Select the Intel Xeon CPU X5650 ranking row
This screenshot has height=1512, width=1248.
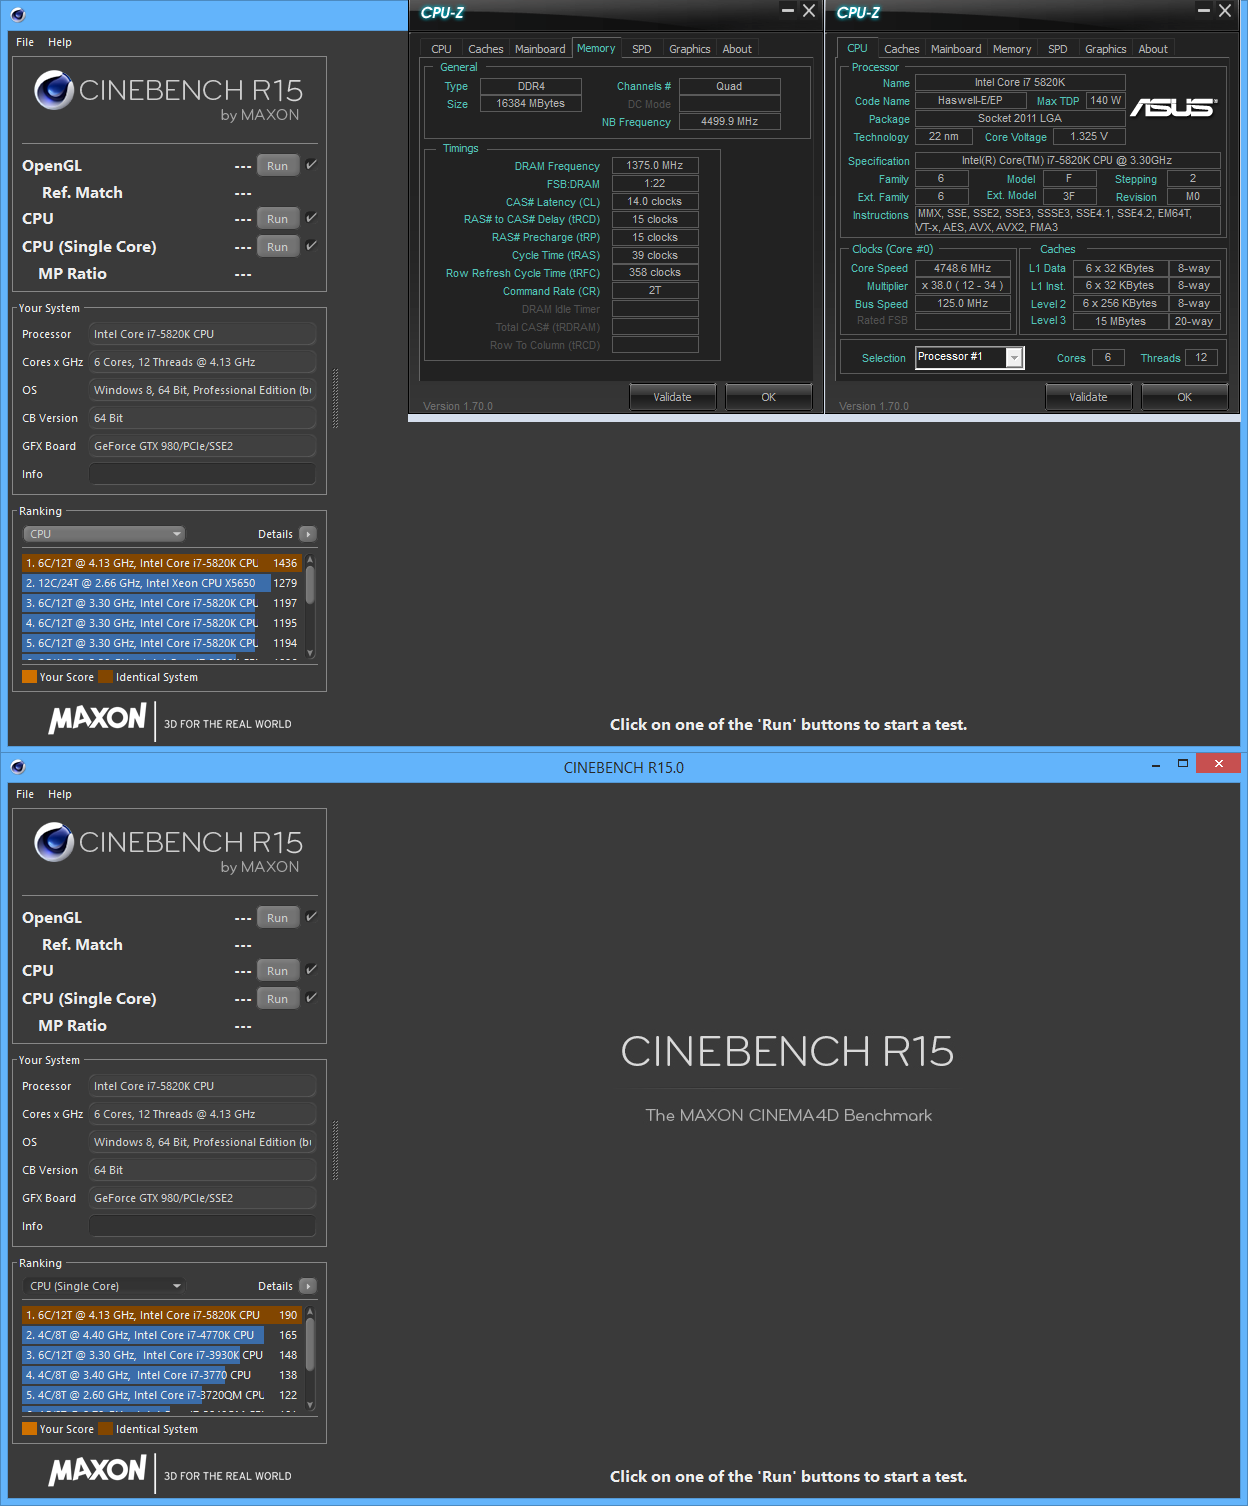tap(162, 583)
